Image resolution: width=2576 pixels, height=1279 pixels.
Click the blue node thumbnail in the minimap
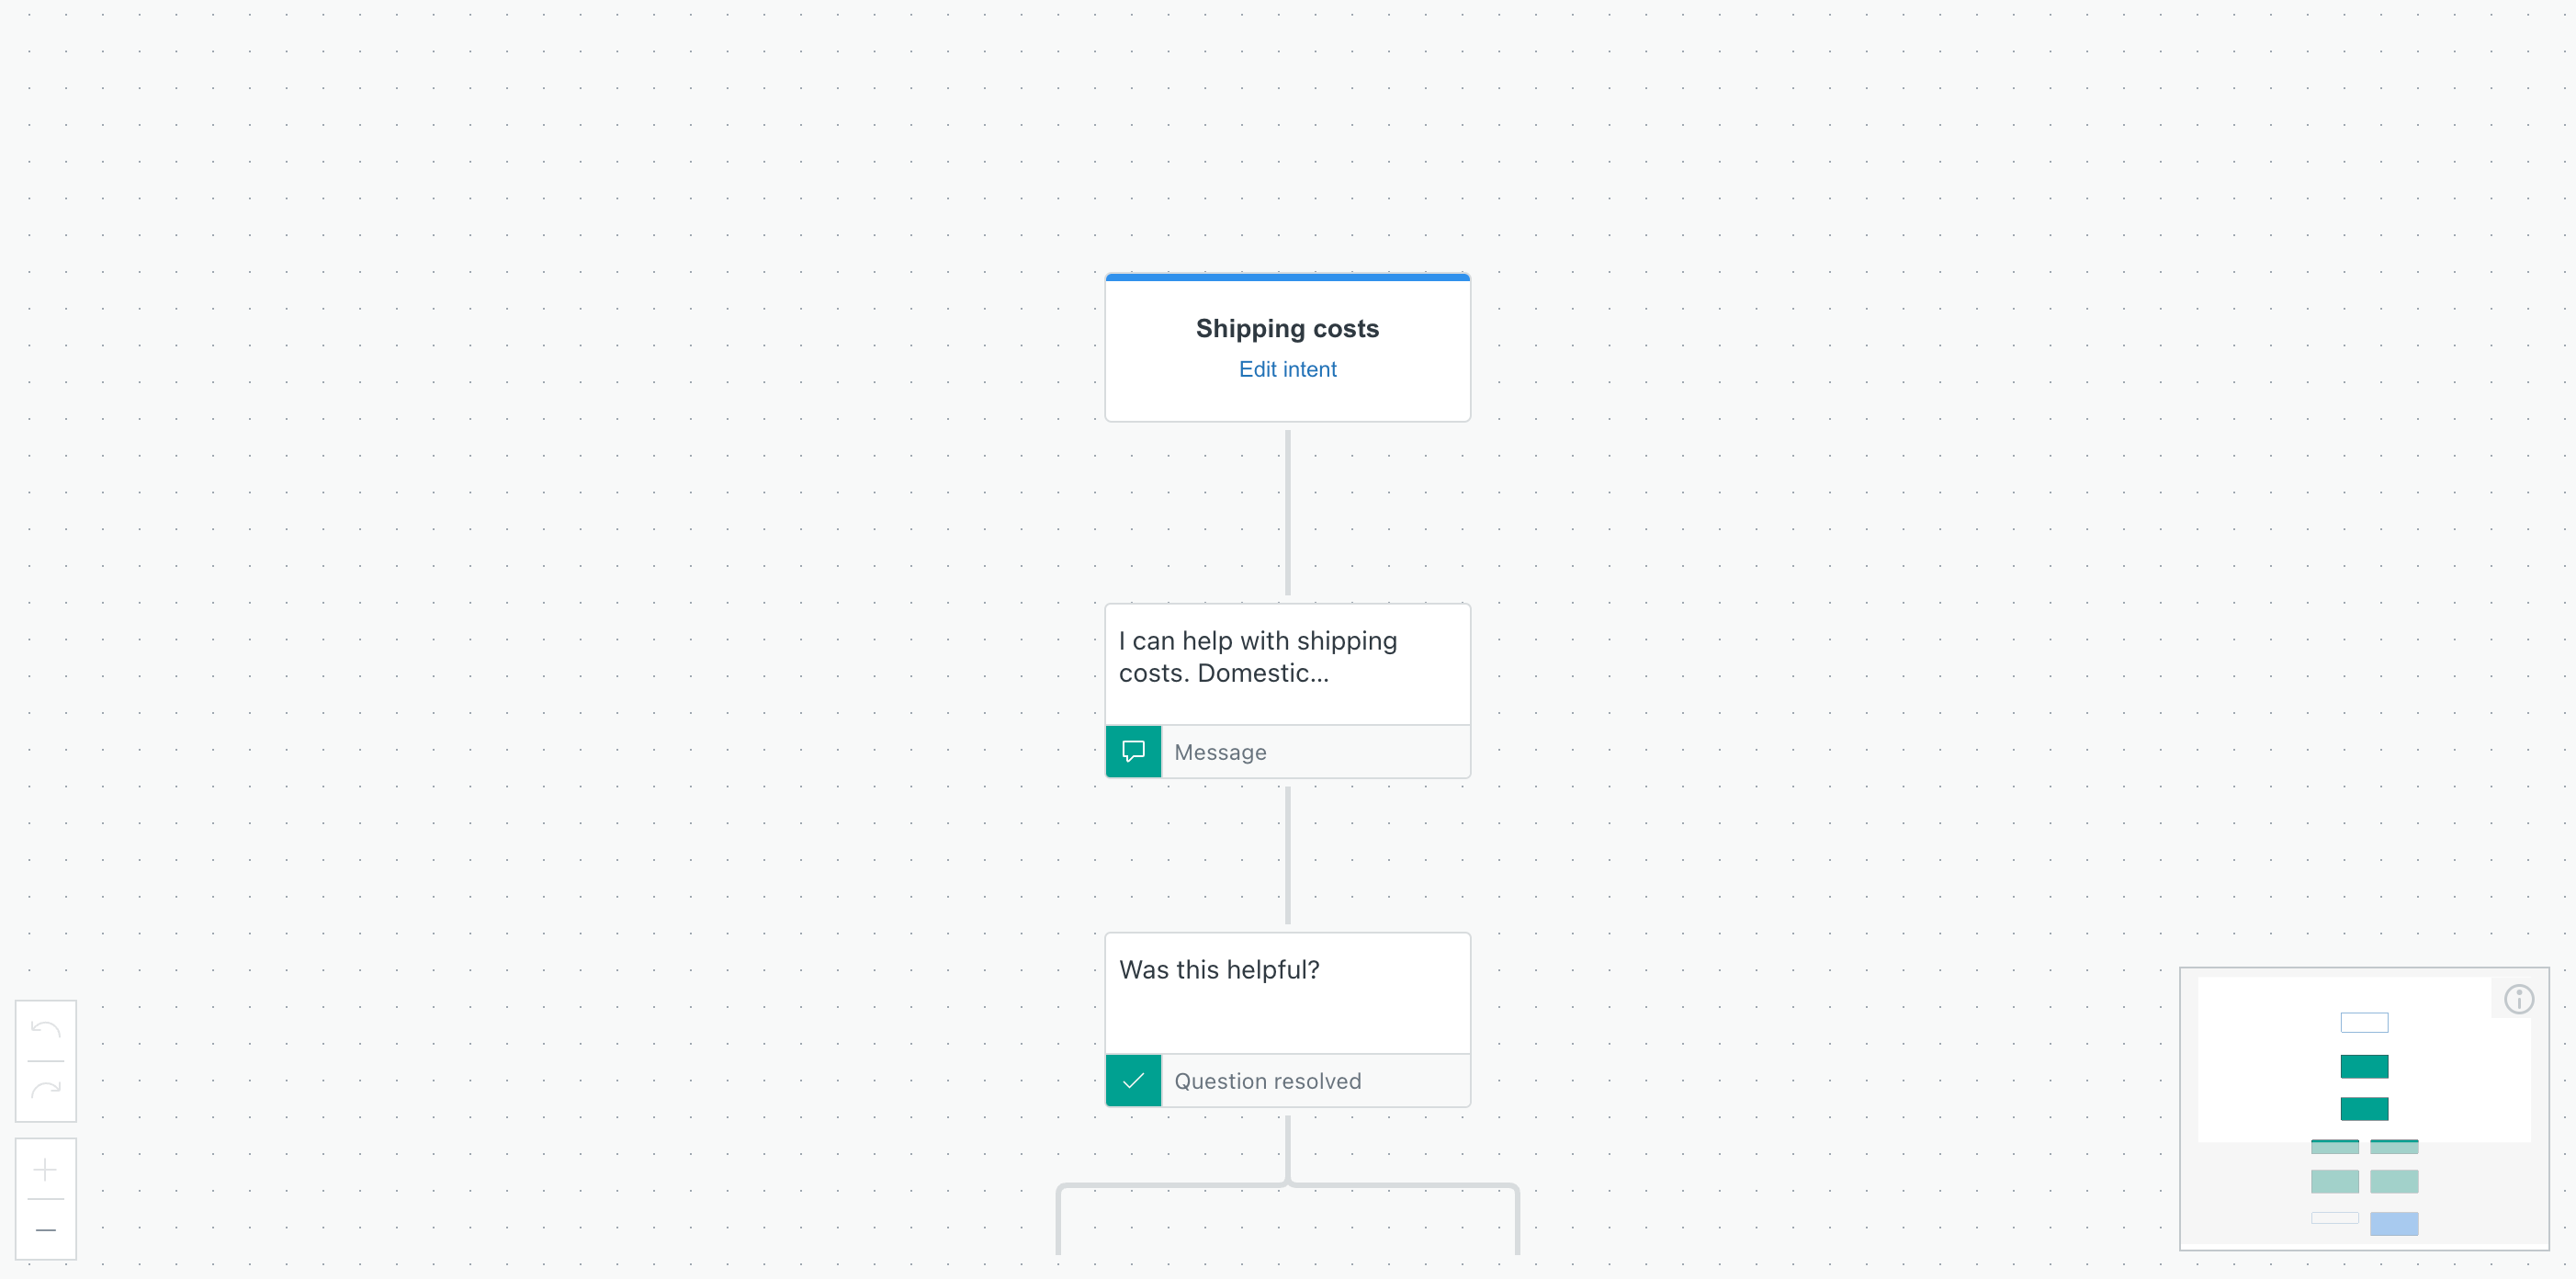[2395, 1223]
